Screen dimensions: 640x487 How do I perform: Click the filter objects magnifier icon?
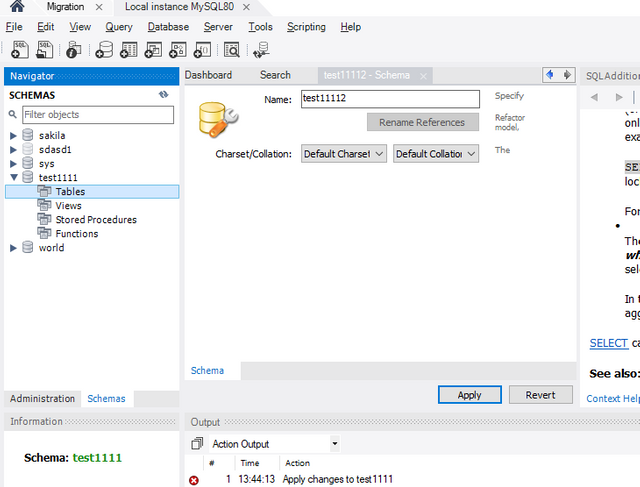(13, 114)
